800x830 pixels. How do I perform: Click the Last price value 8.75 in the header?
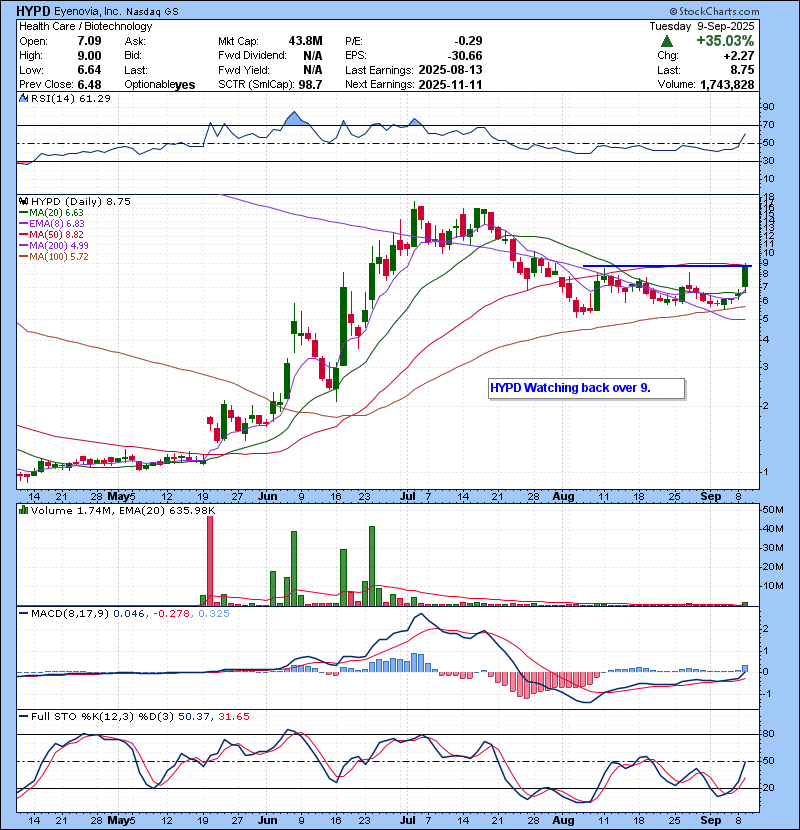click(x=742, y=70)
